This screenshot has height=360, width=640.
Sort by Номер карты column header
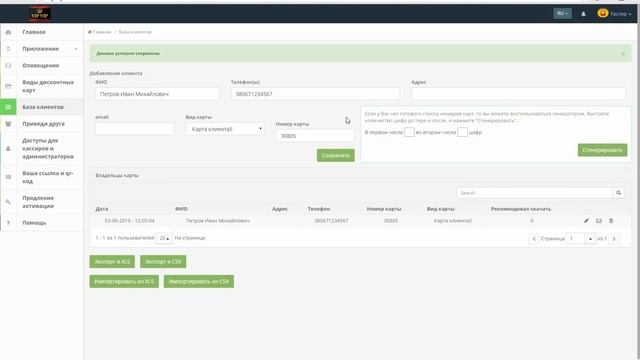384,209
